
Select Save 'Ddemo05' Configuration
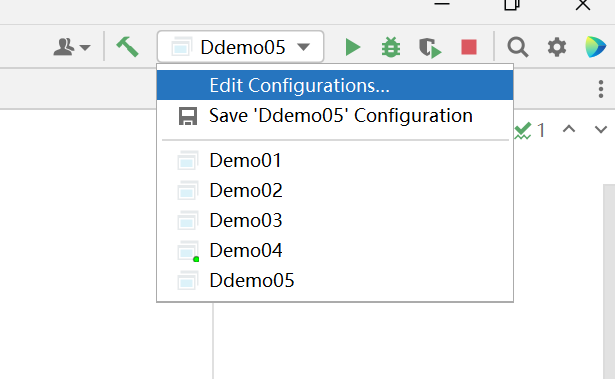click(335, 116)
